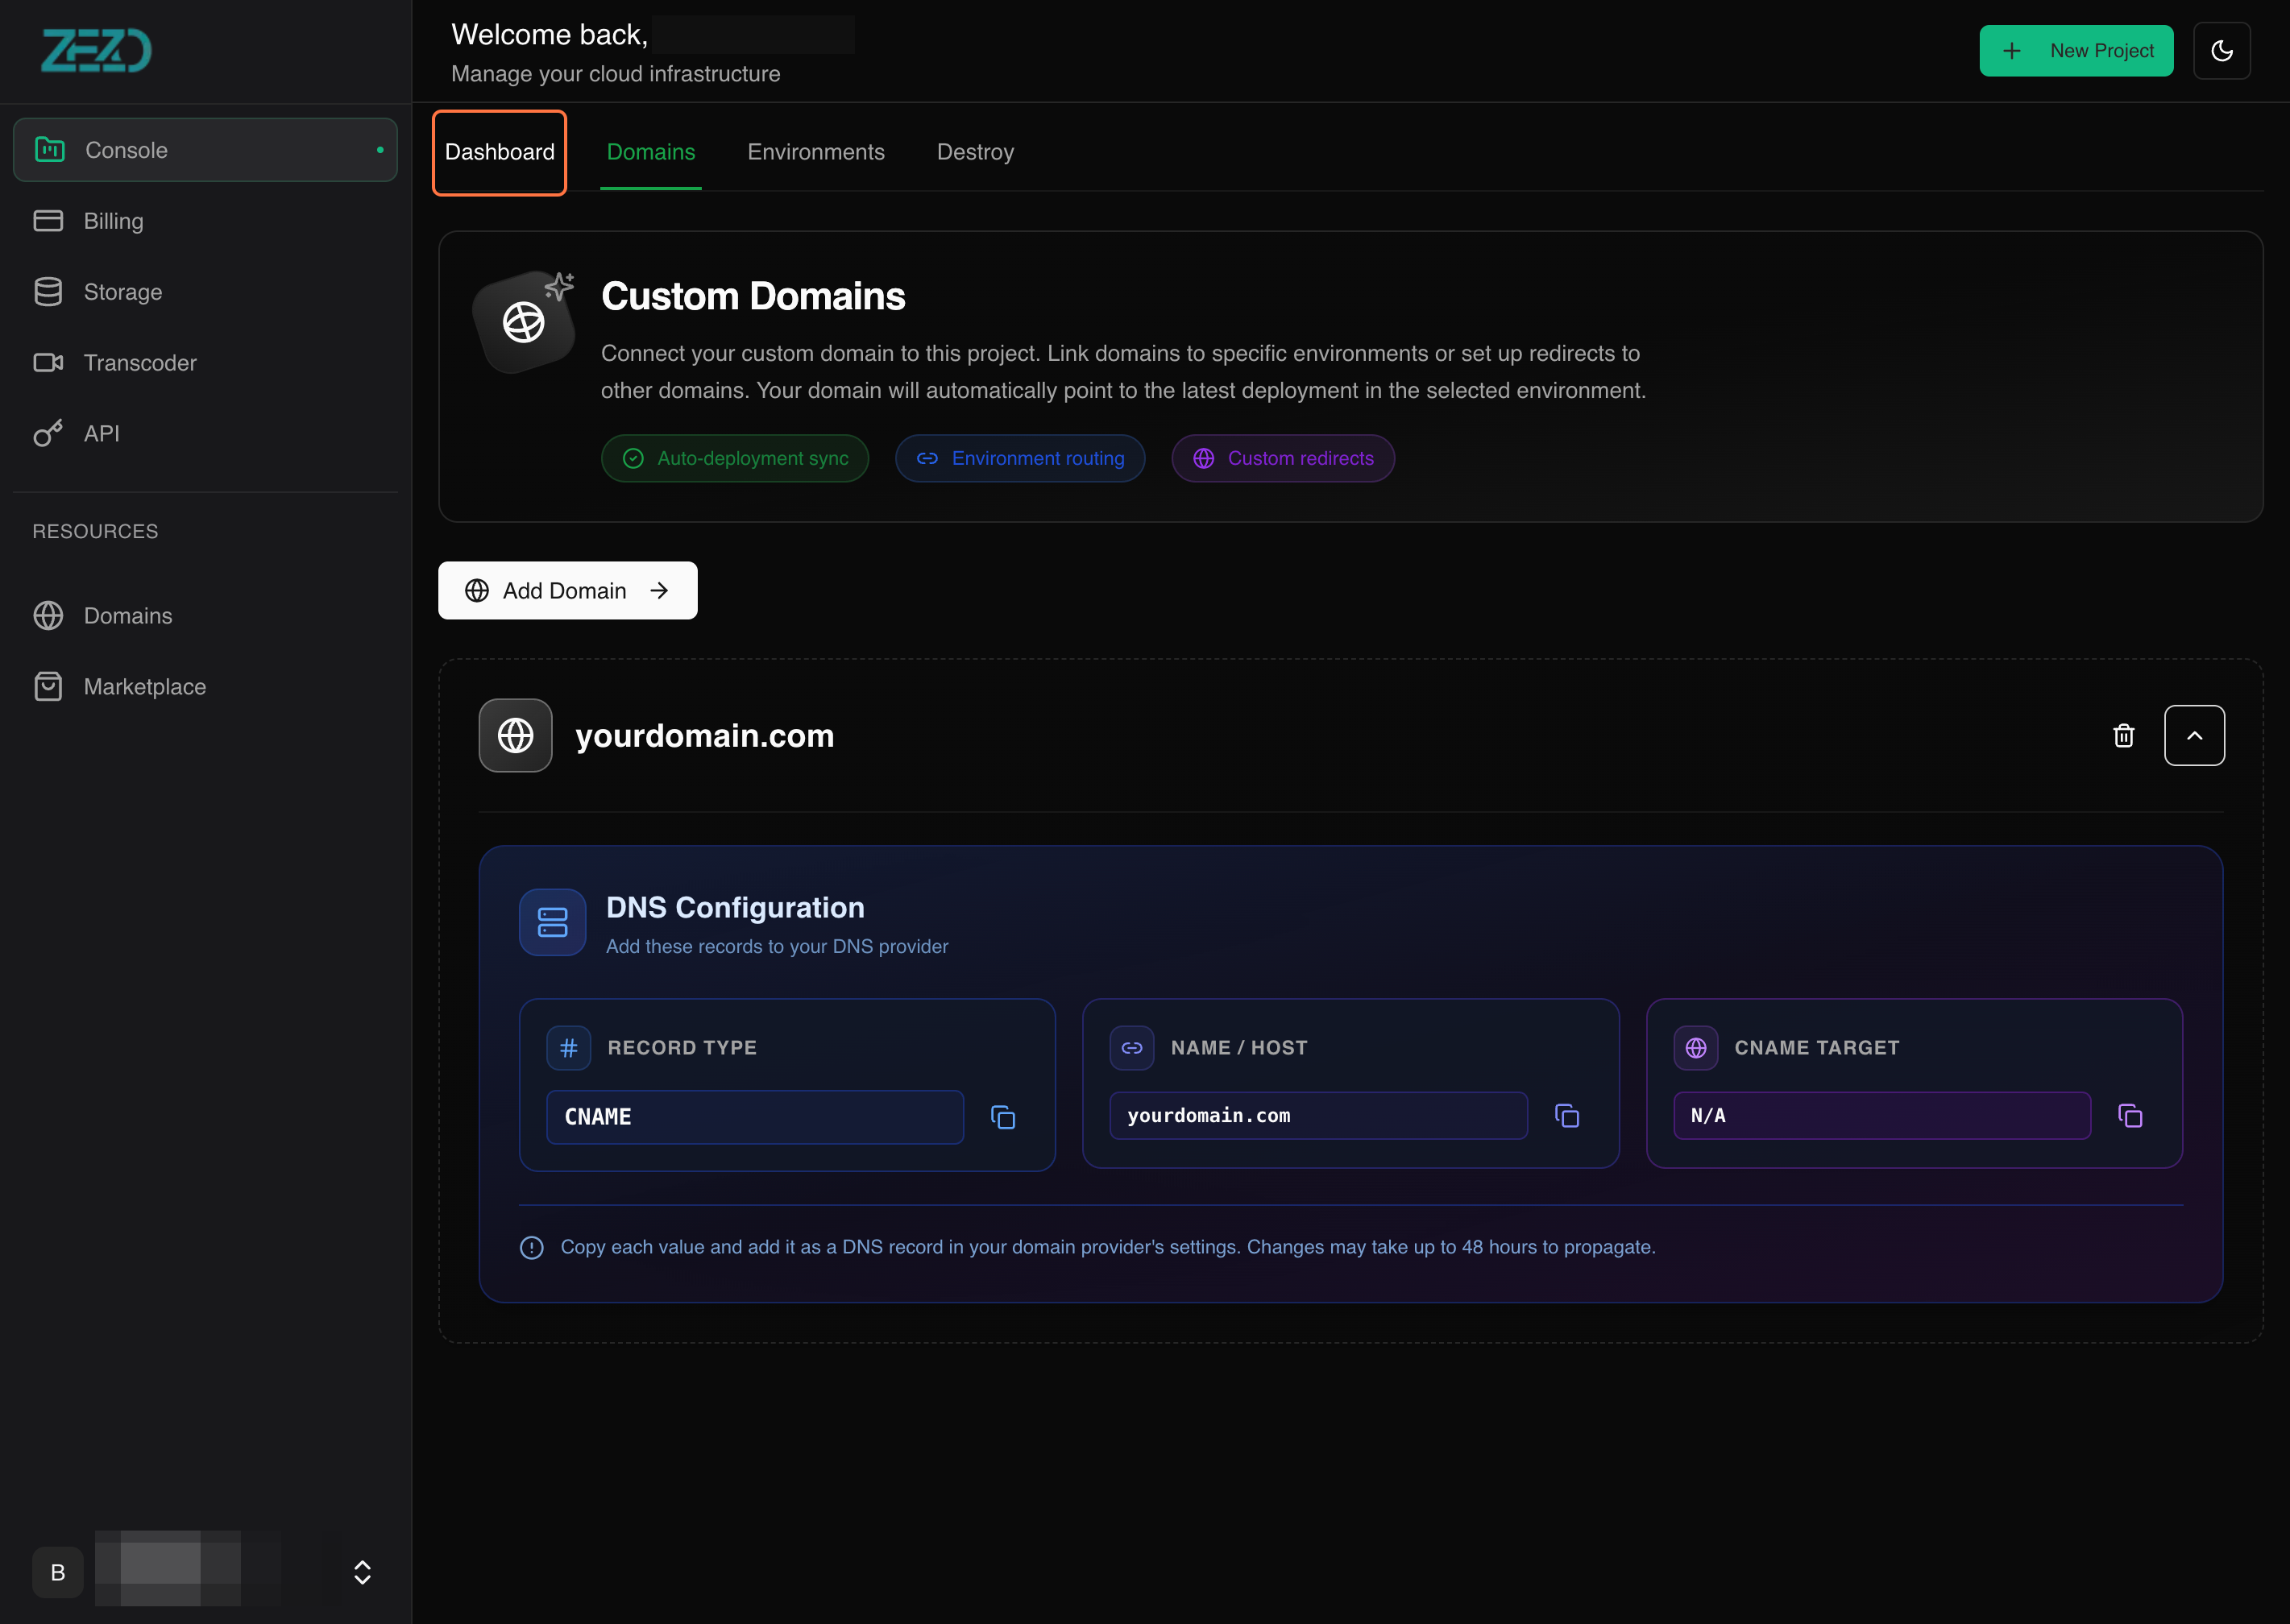Toggle dark mode moon icon
The height and width of the screenshot is (1624, 2290).
2221,51
